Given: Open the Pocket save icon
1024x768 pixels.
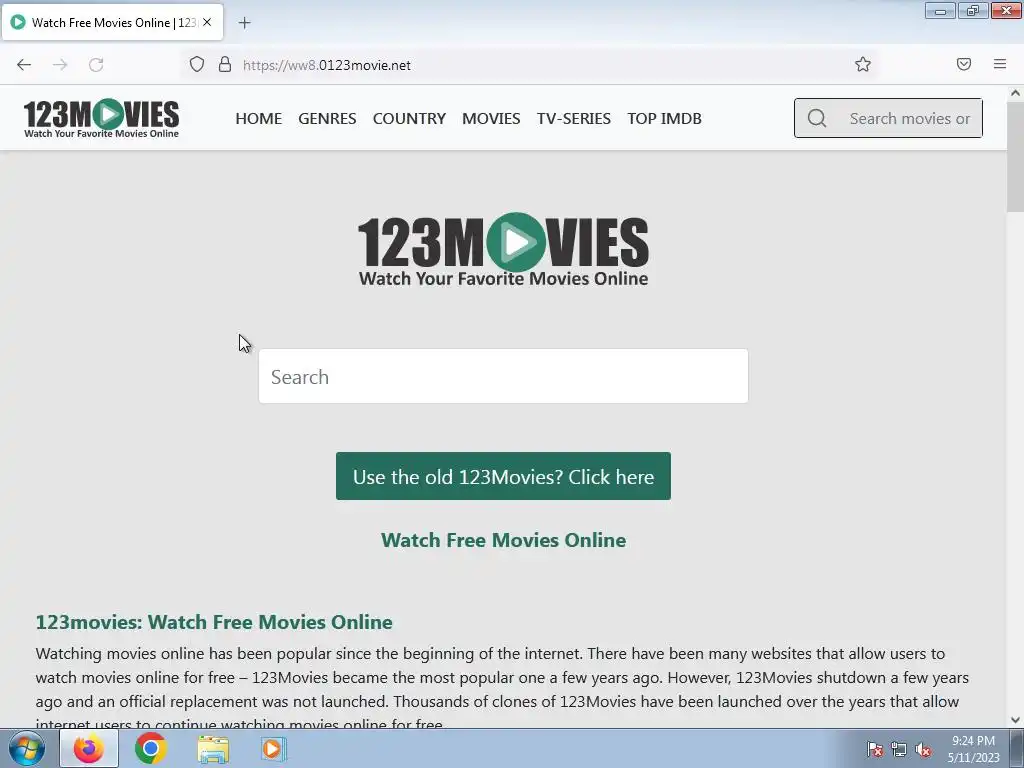Looking at the screenshot, I should pyautogui.click(x=964, y=64).
